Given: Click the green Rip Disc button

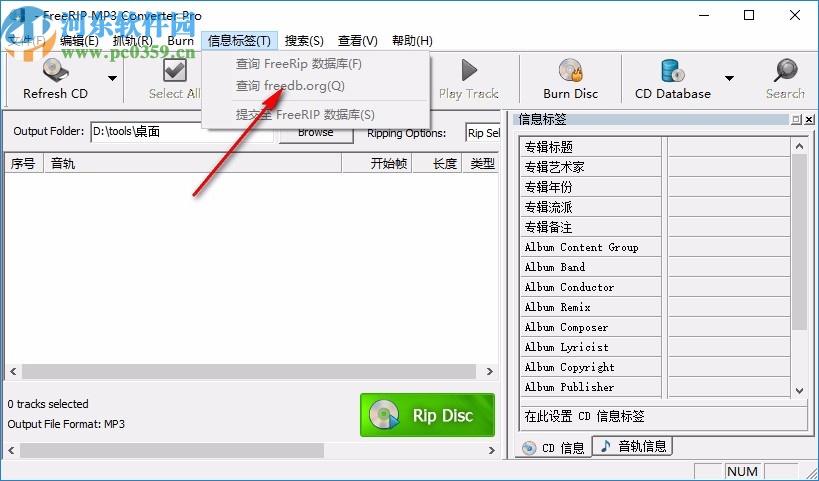Looking at the screenshot, I should [427, 415].
